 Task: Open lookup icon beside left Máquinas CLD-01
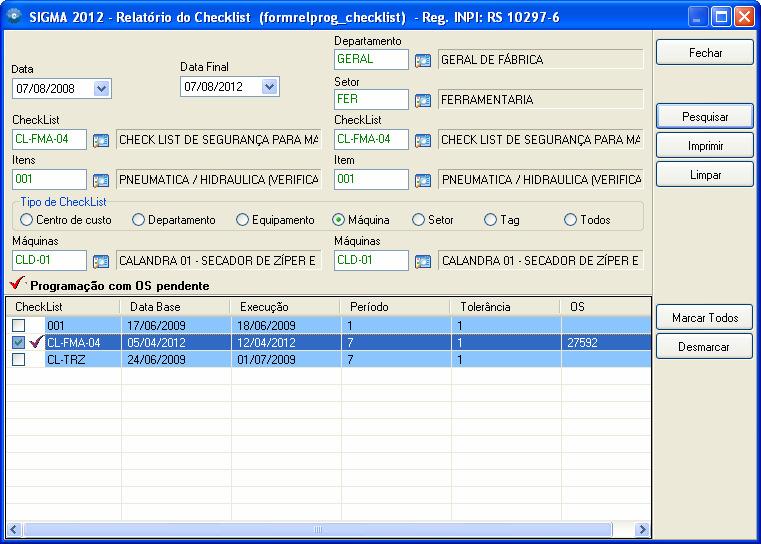click(x=100, y=262)
